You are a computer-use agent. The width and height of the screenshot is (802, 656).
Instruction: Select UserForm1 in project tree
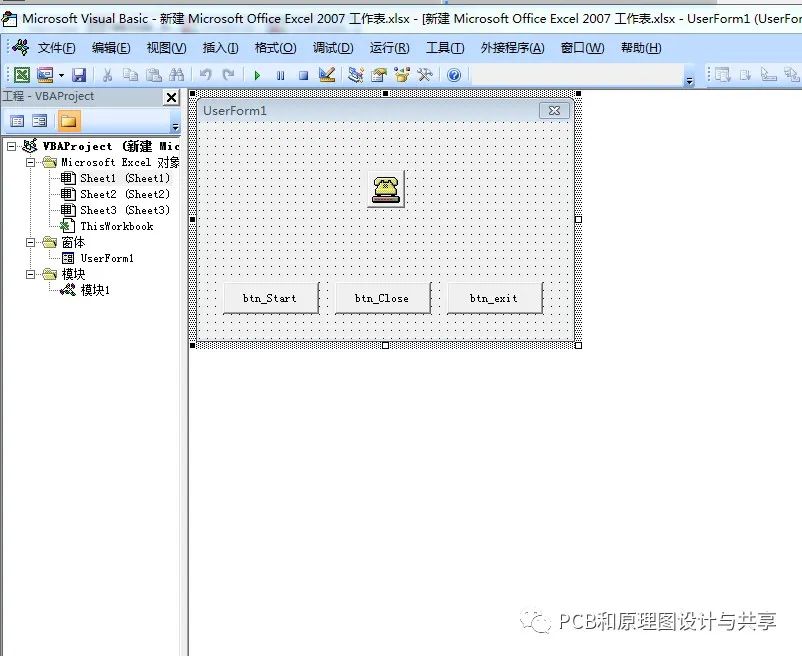(x=107, y=258)
